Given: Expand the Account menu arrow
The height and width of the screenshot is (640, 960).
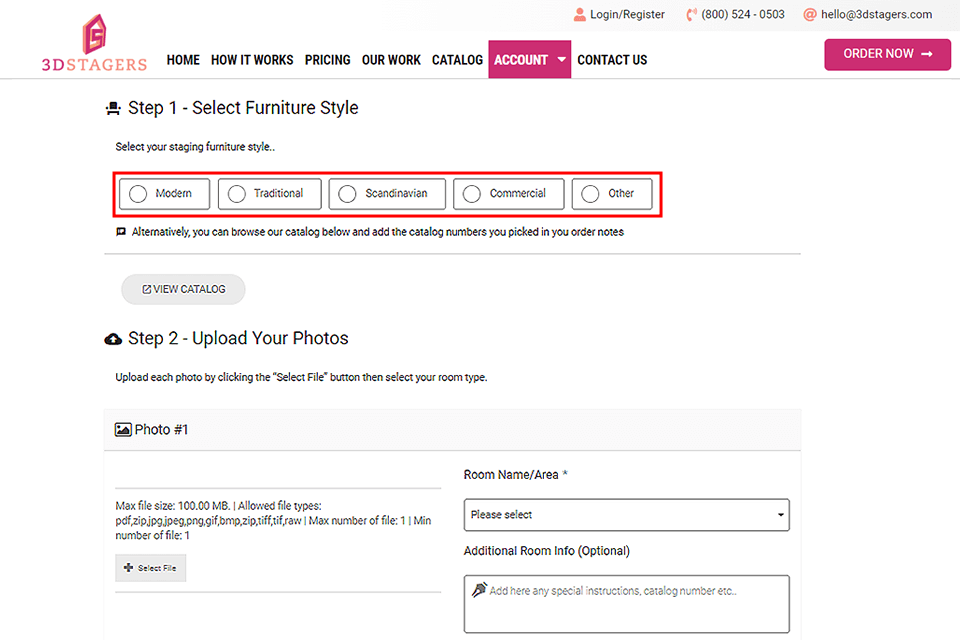Looking at the screenshot, I should pos(562,60).
